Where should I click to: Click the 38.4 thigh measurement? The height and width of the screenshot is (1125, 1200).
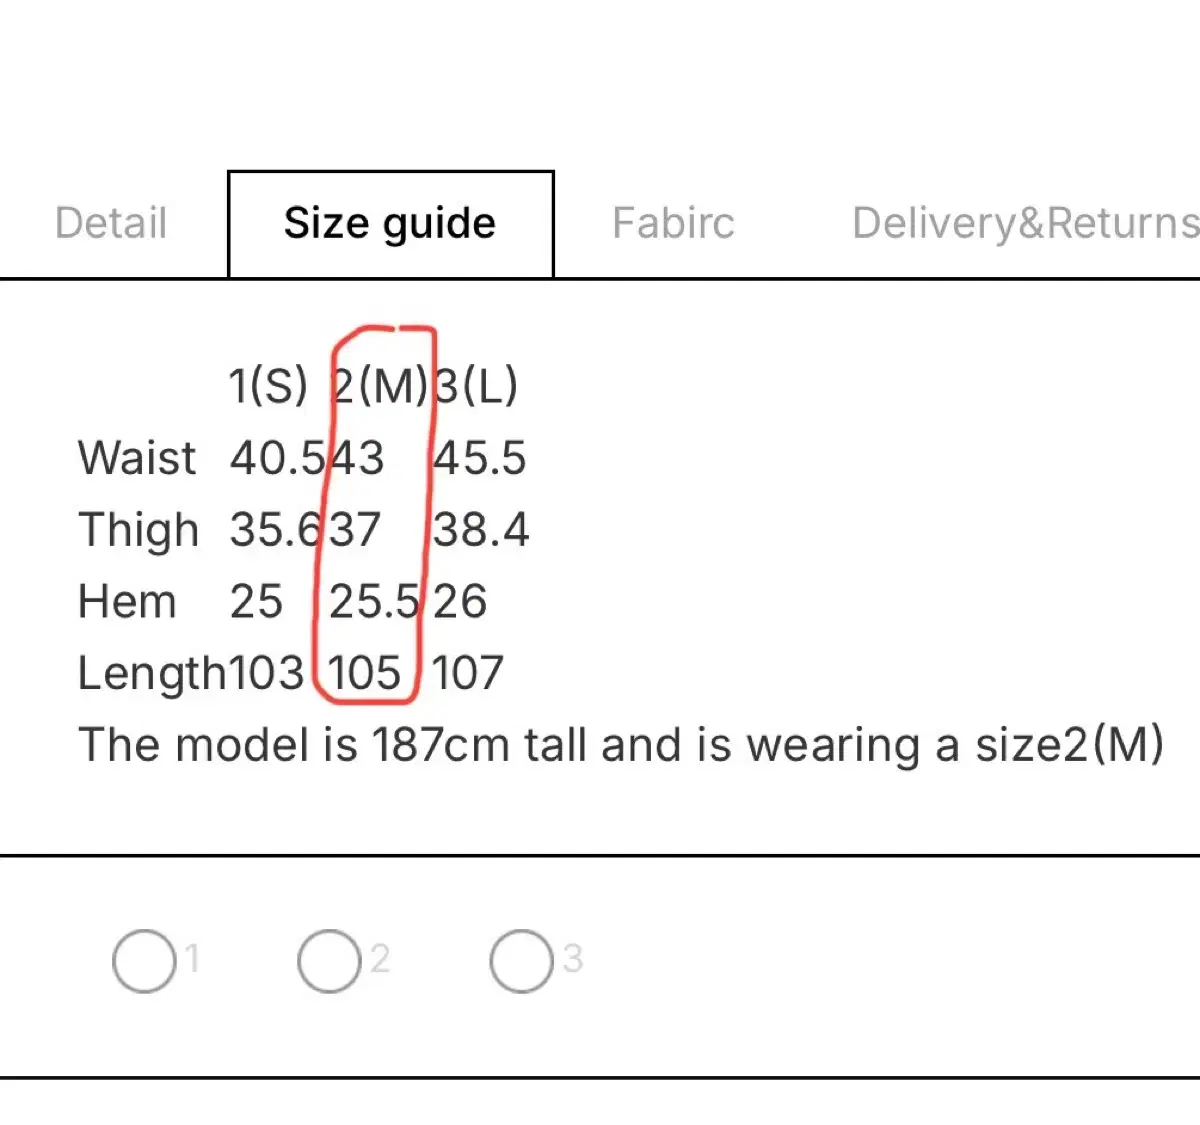pyautogui.click(x=481, y=530)
